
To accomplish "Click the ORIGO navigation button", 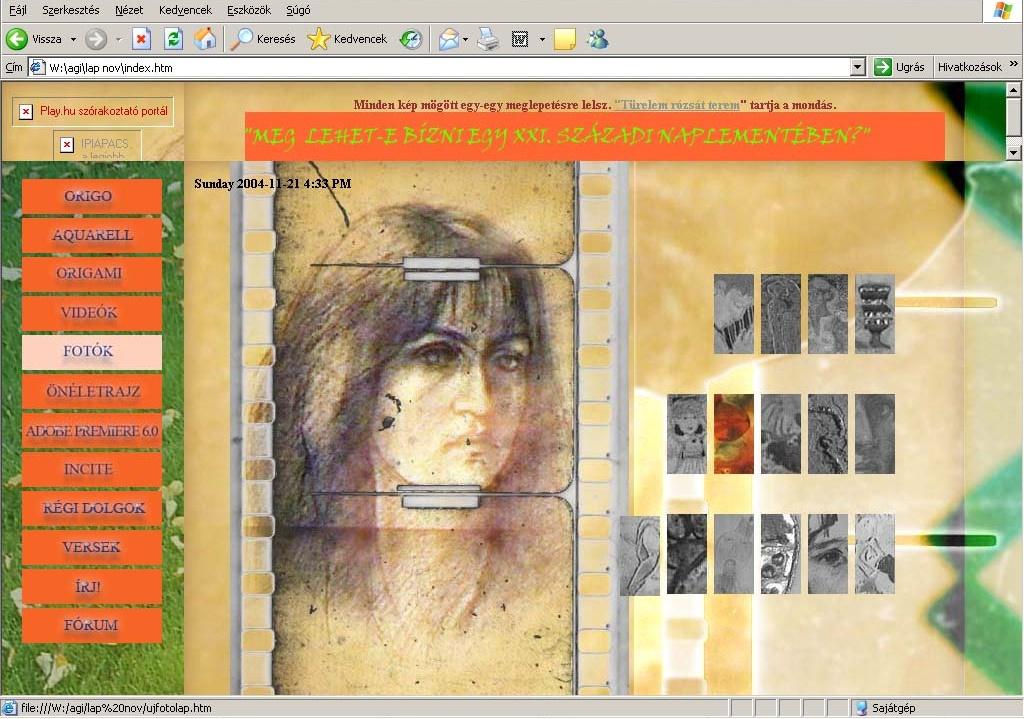I will [92, 196].
